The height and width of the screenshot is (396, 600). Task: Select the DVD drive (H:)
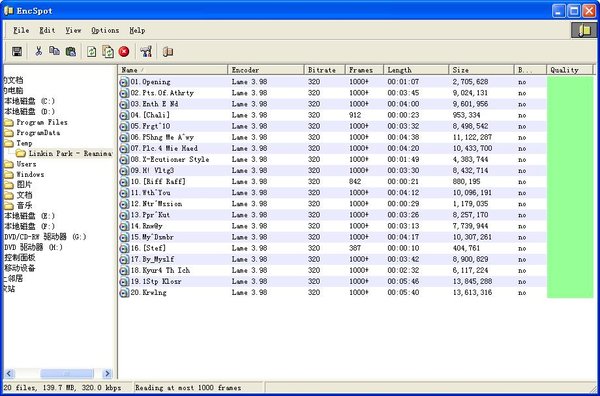tap(33, 247)
